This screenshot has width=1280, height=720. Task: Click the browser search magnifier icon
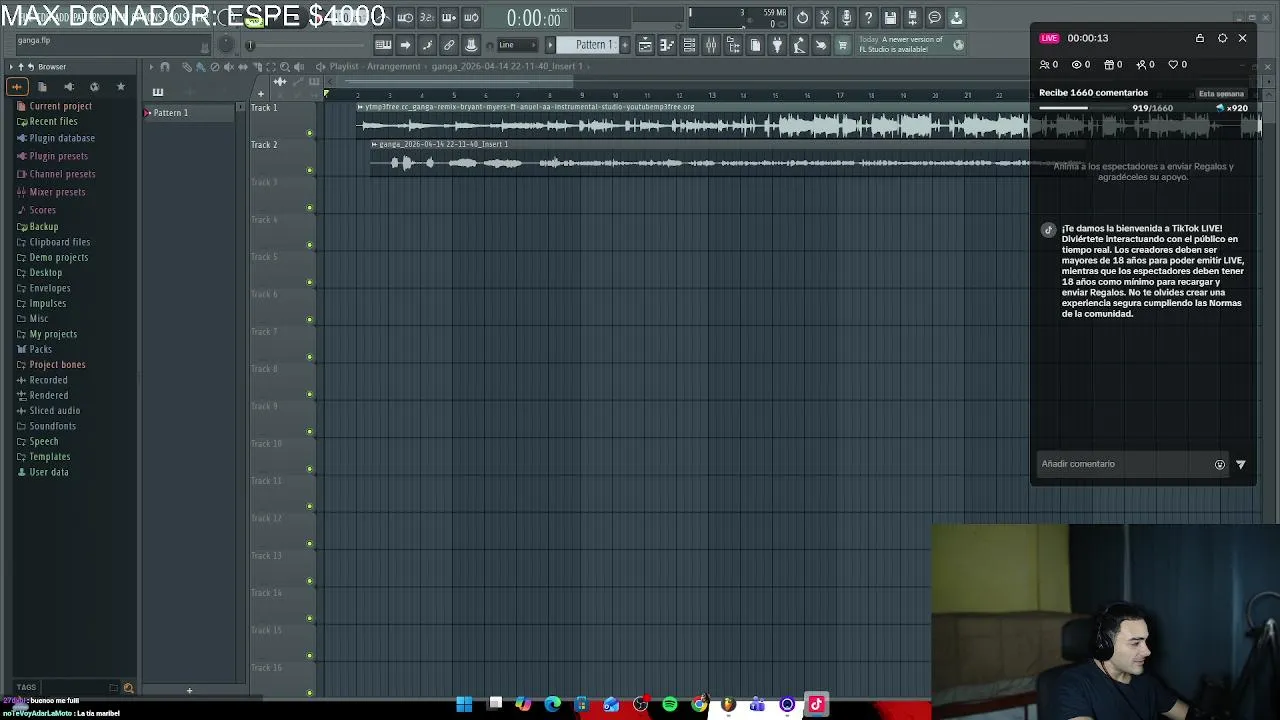click(x=128, y=688)
